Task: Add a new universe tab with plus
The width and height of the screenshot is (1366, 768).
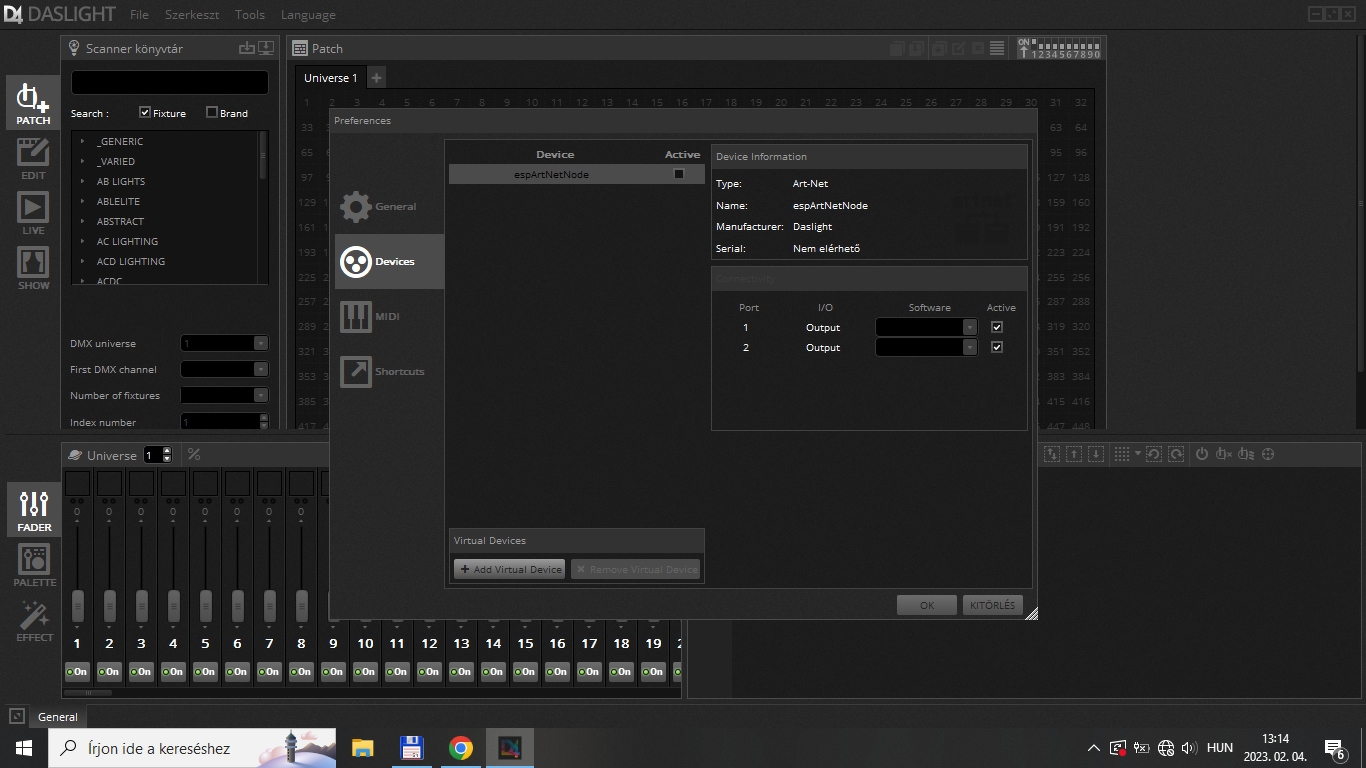Action: 376,78
